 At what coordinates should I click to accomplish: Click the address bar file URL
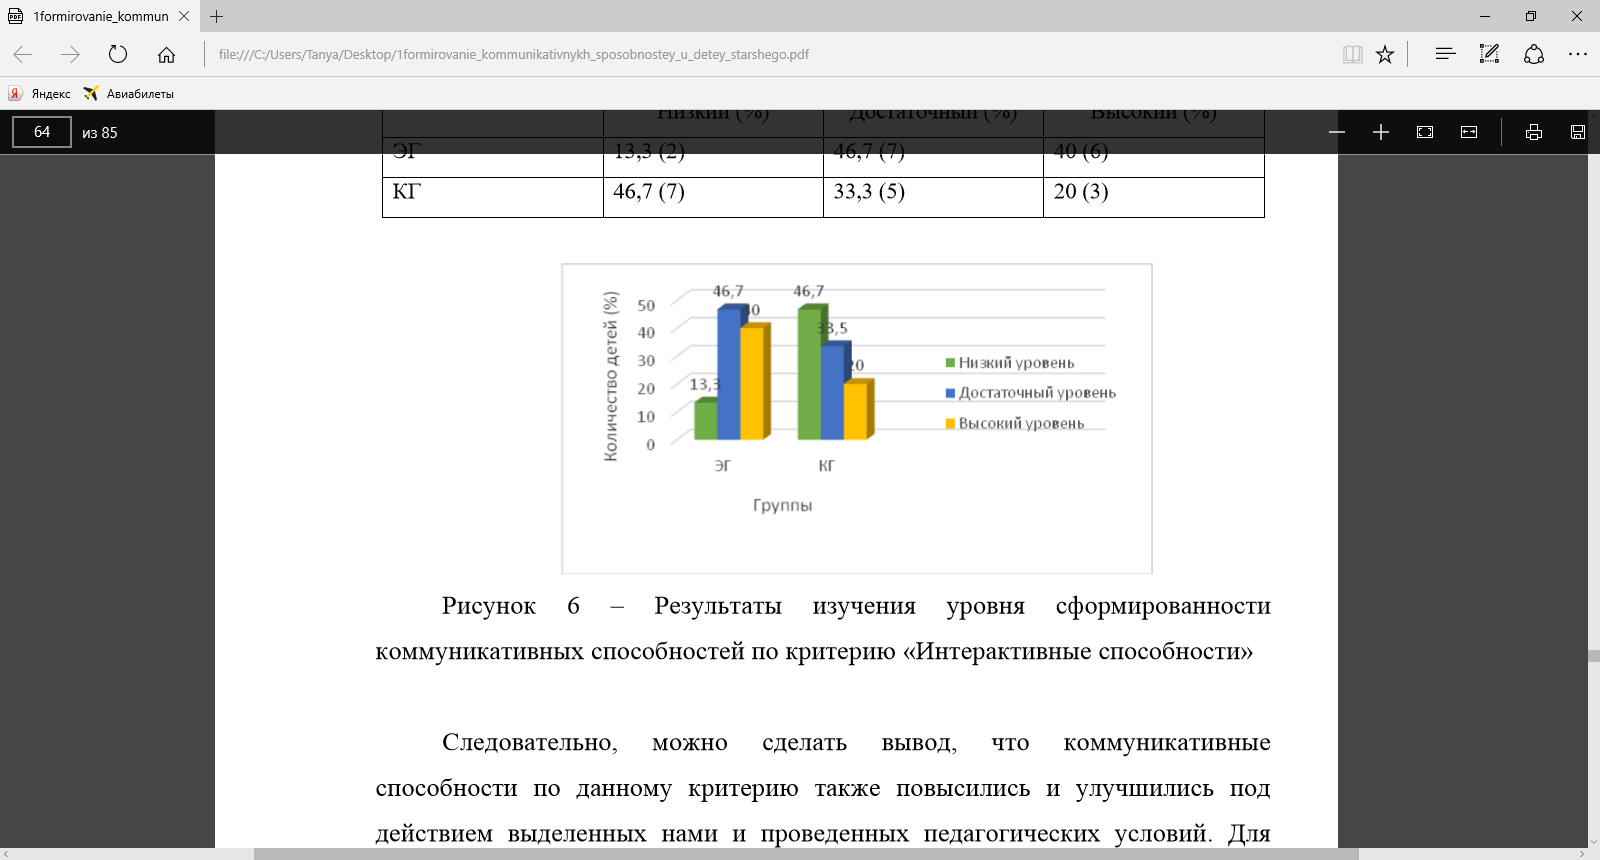[x=514, y=54]
